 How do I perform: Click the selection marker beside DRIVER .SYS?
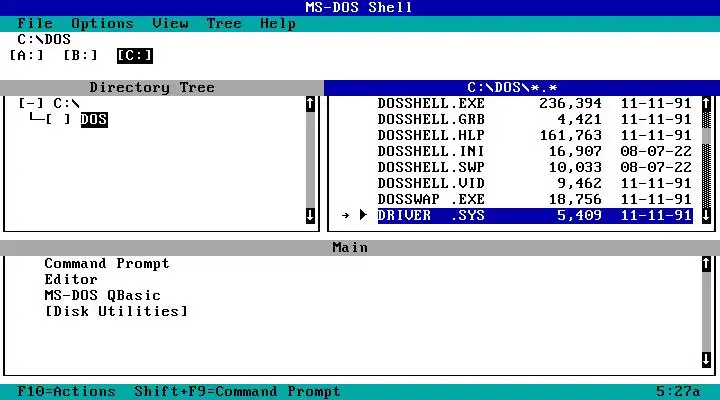[363, 214]
